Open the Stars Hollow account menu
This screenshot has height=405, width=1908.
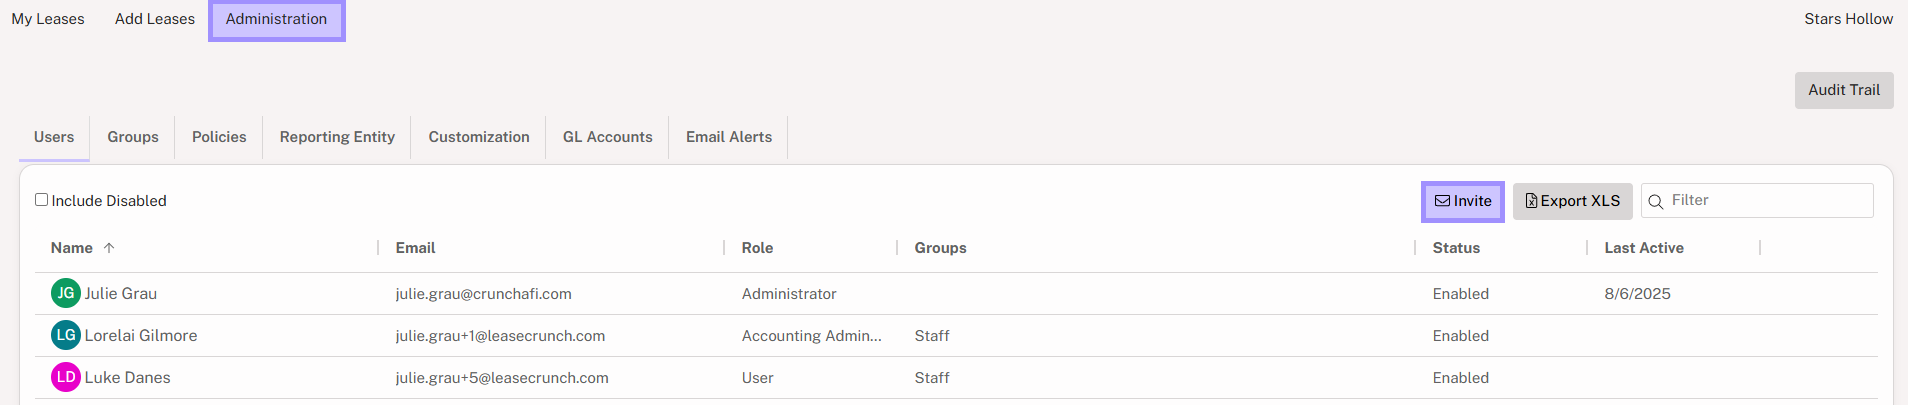pos(1848,19)
